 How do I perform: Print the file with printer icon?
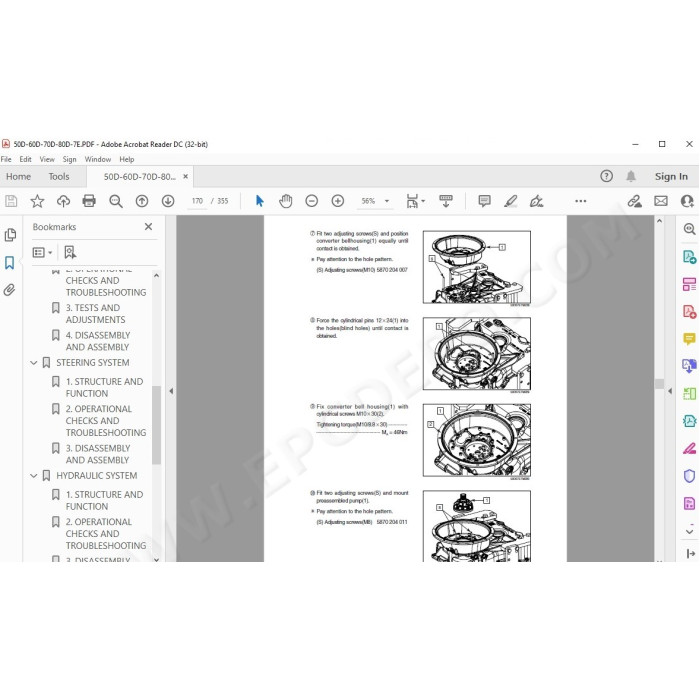coord(89,201)
